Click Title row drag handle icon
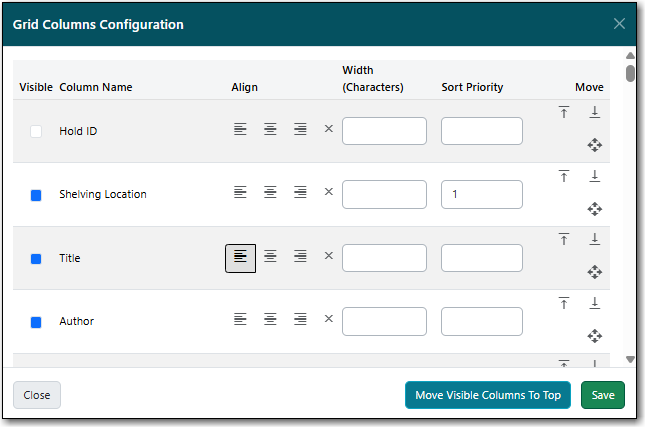Image resolution: width=645 pixels, height=427 pixels. coord(594,272)
